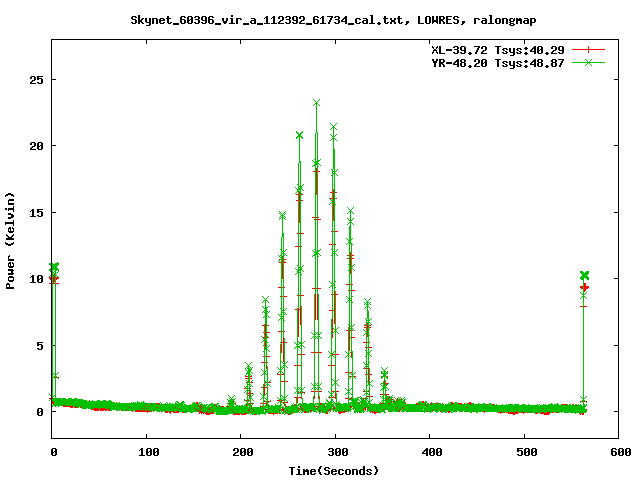
Task: Click y-axis tick label 20
Action: 36,146
